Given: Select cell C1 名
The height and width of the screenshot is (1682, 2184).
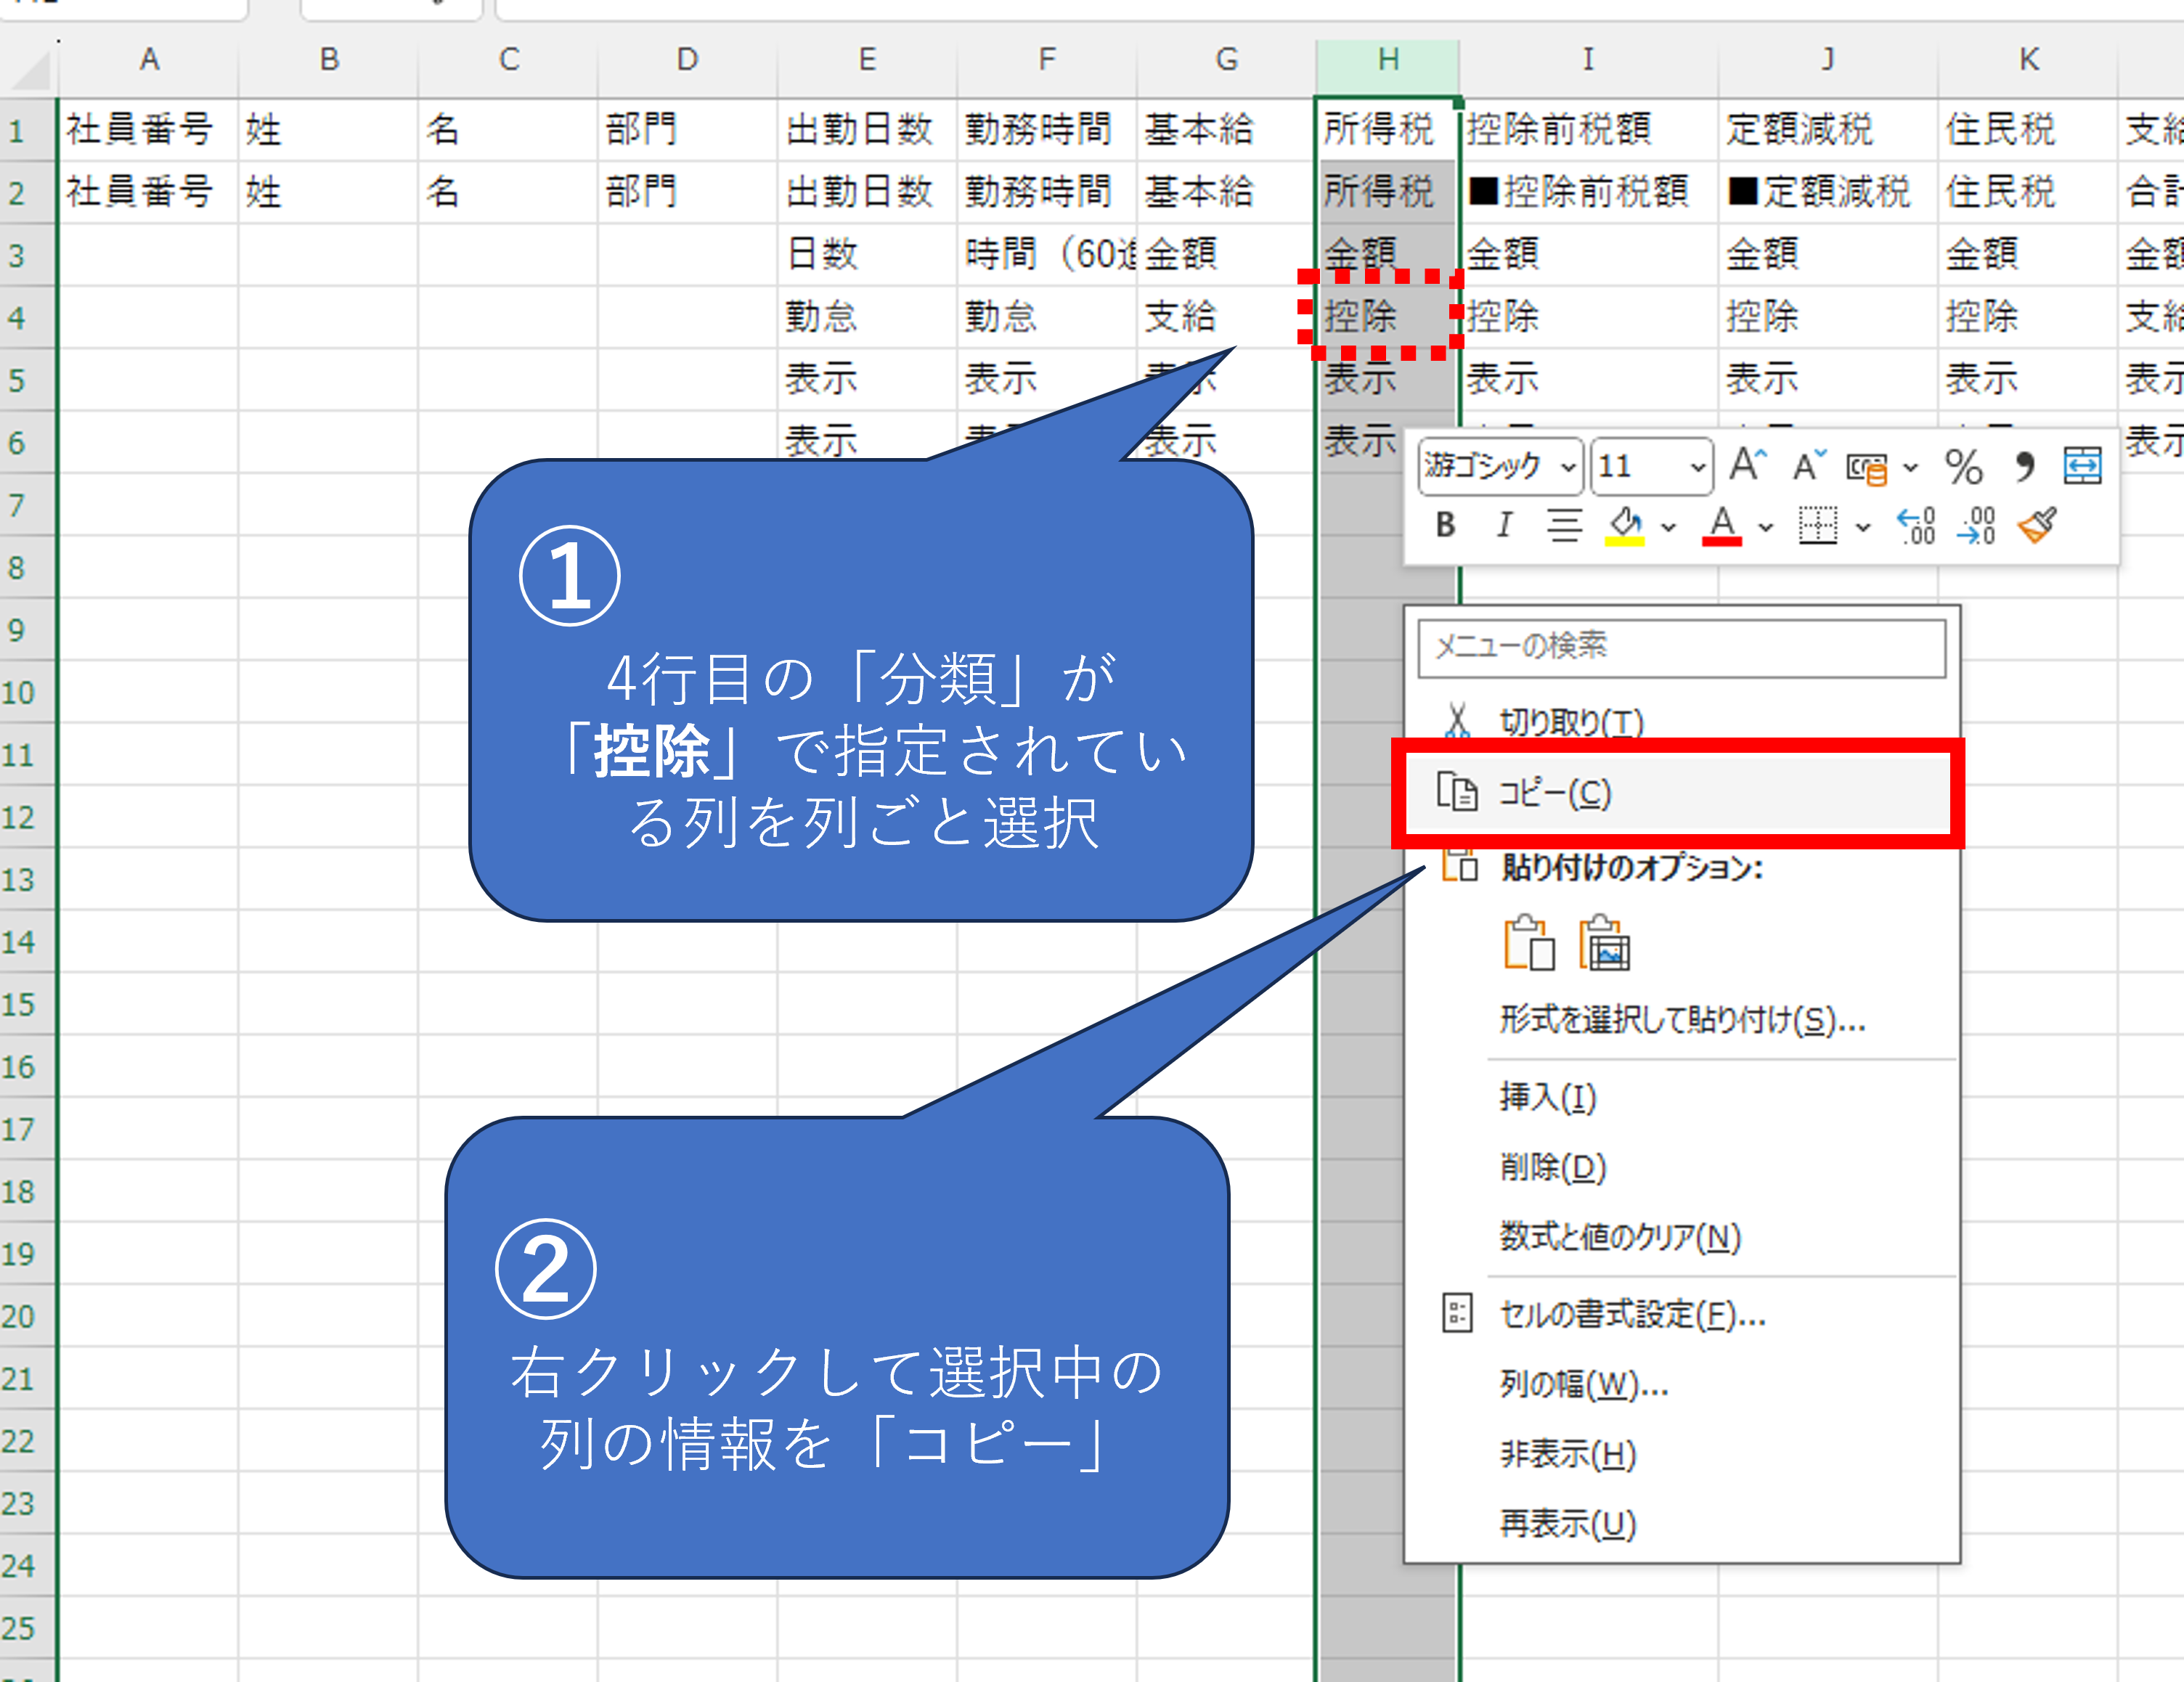Looking at the screenshot, I should click(x=508, y=130).
